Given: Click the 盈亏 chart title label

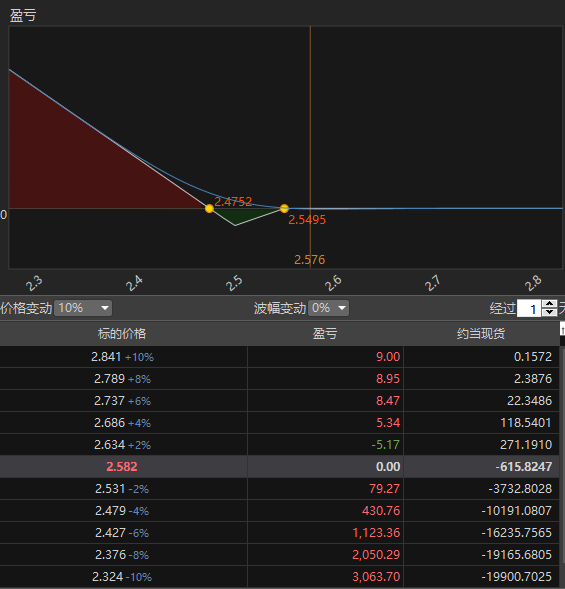Looking at the screenshot, I should tap(23, 16).
